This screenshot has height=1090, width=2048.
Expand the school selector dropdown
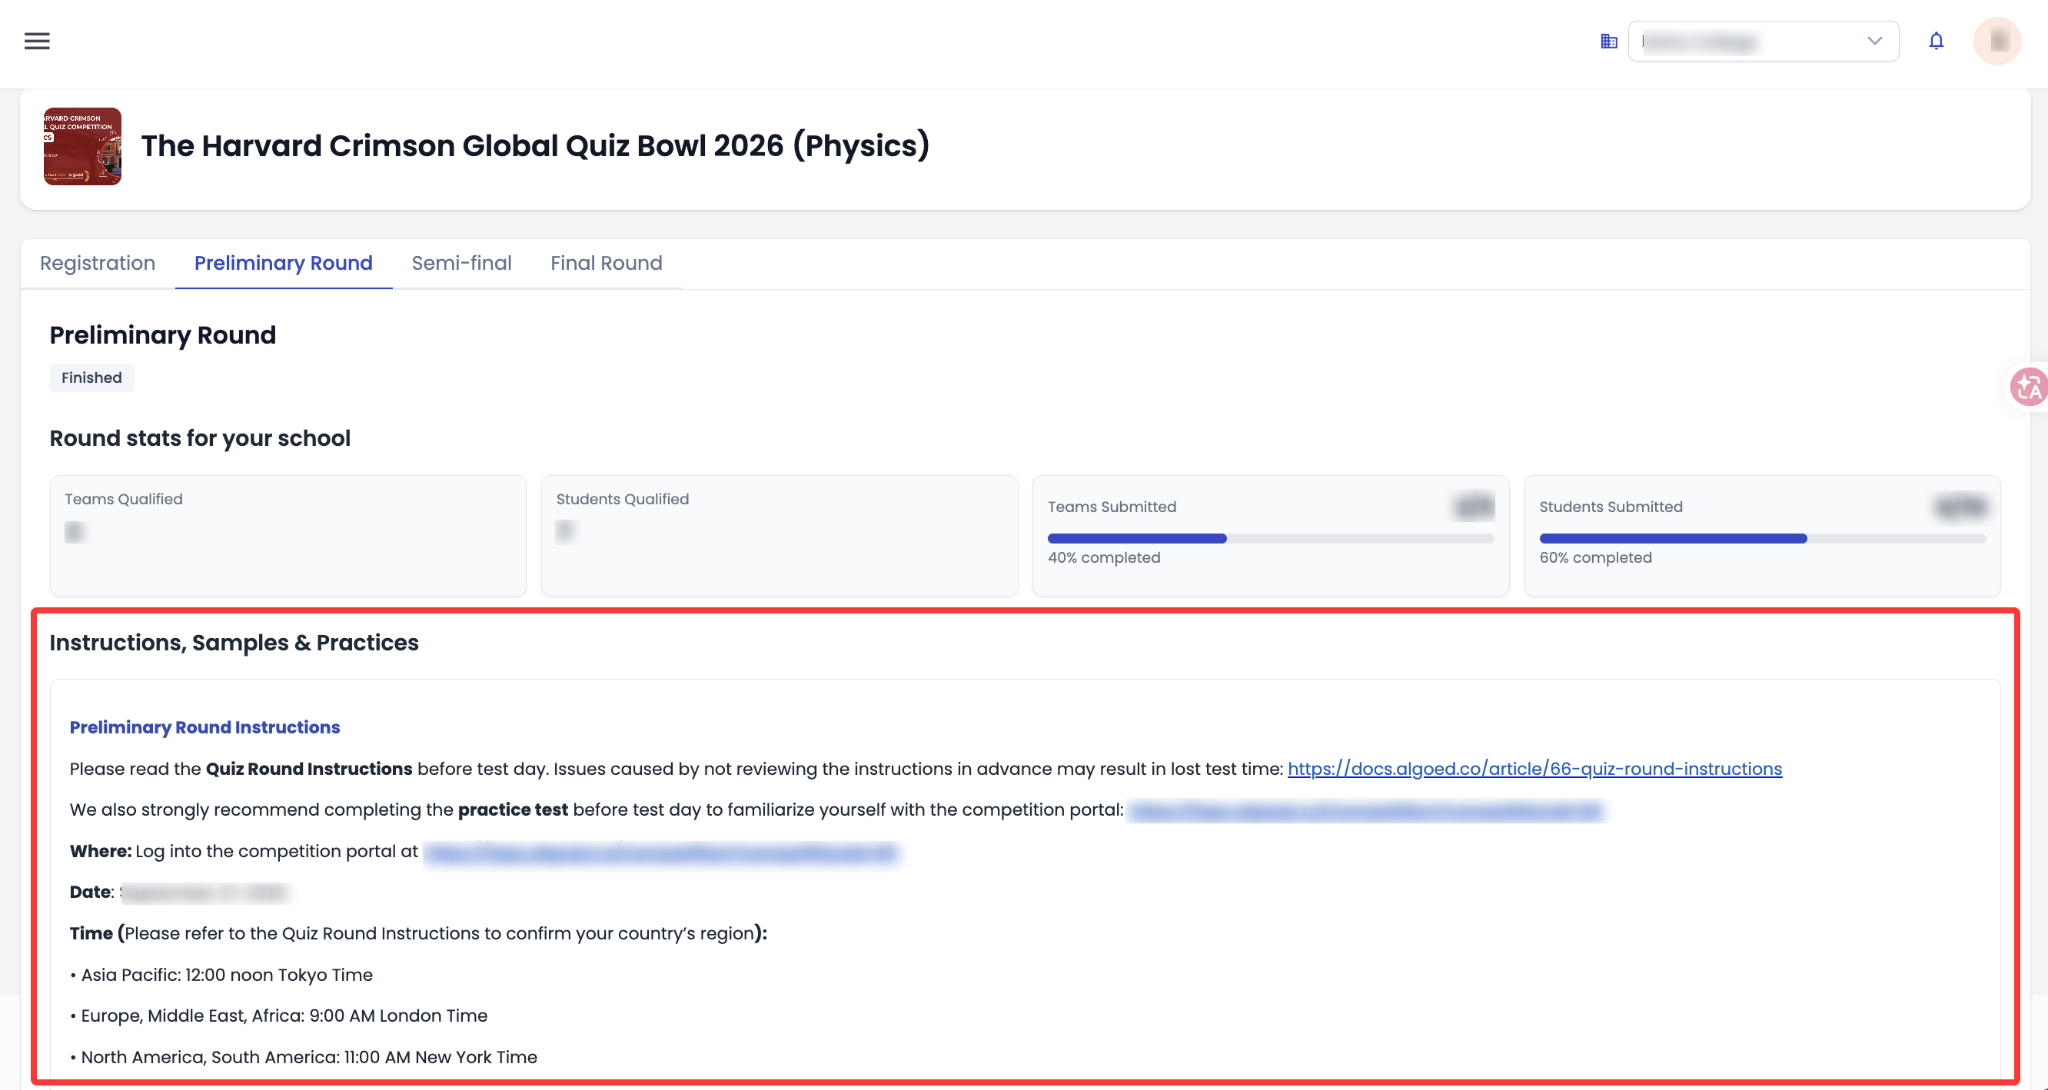(1764, 41)
